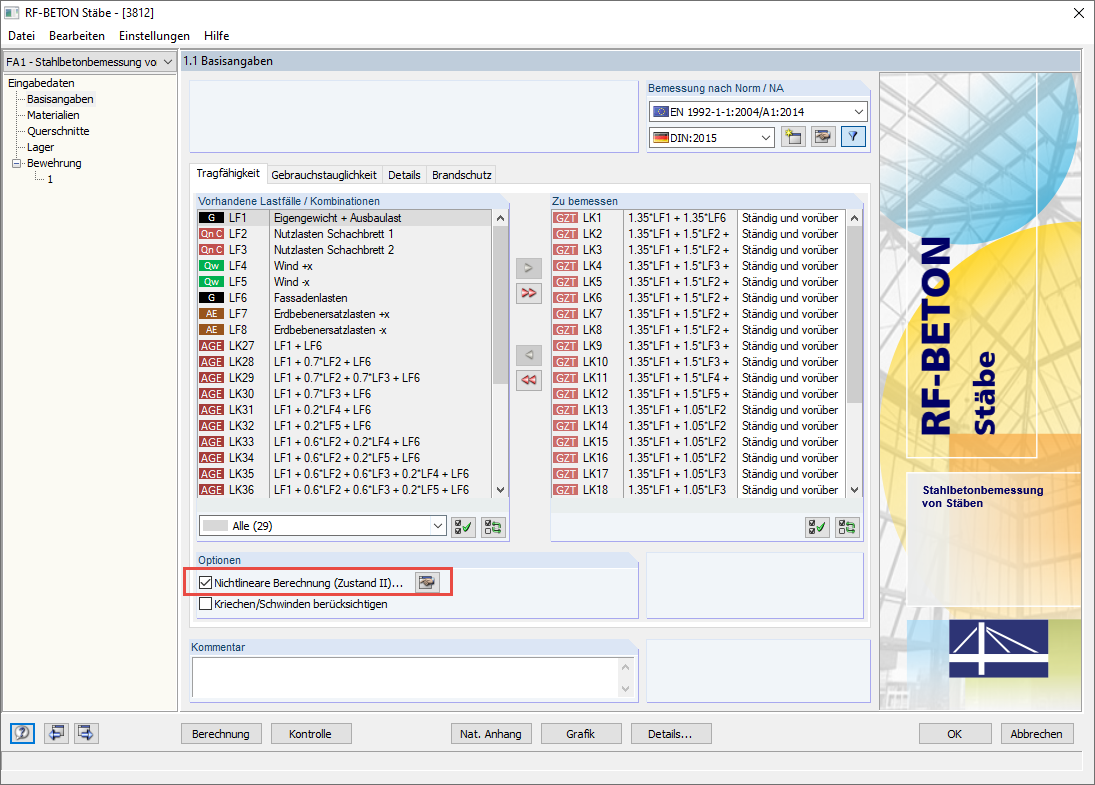Click into the Kommentar text field
This screenshot has height=785, width=1095.
tap(407, 677)
